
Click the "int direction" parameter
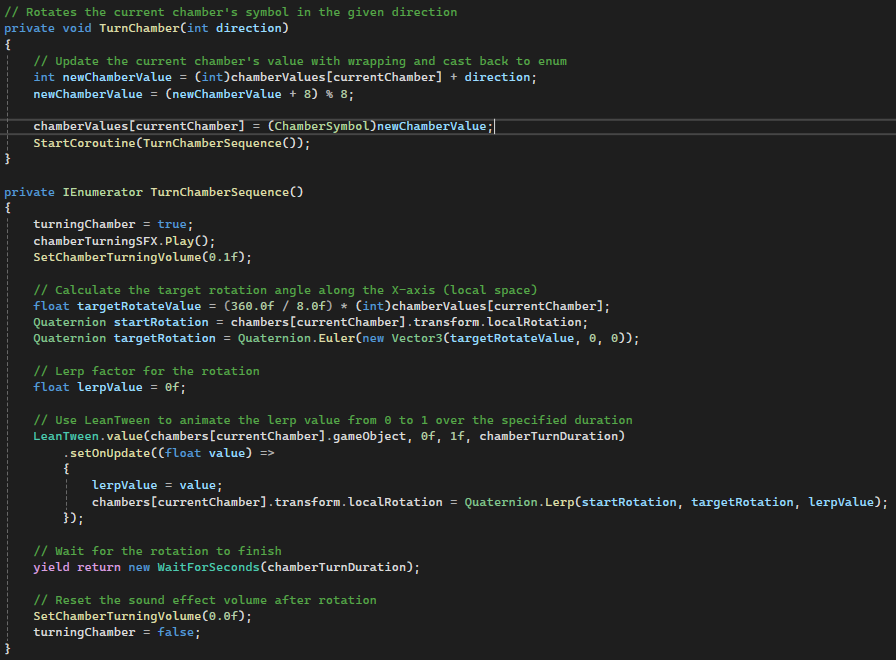[x=234, y=28]
